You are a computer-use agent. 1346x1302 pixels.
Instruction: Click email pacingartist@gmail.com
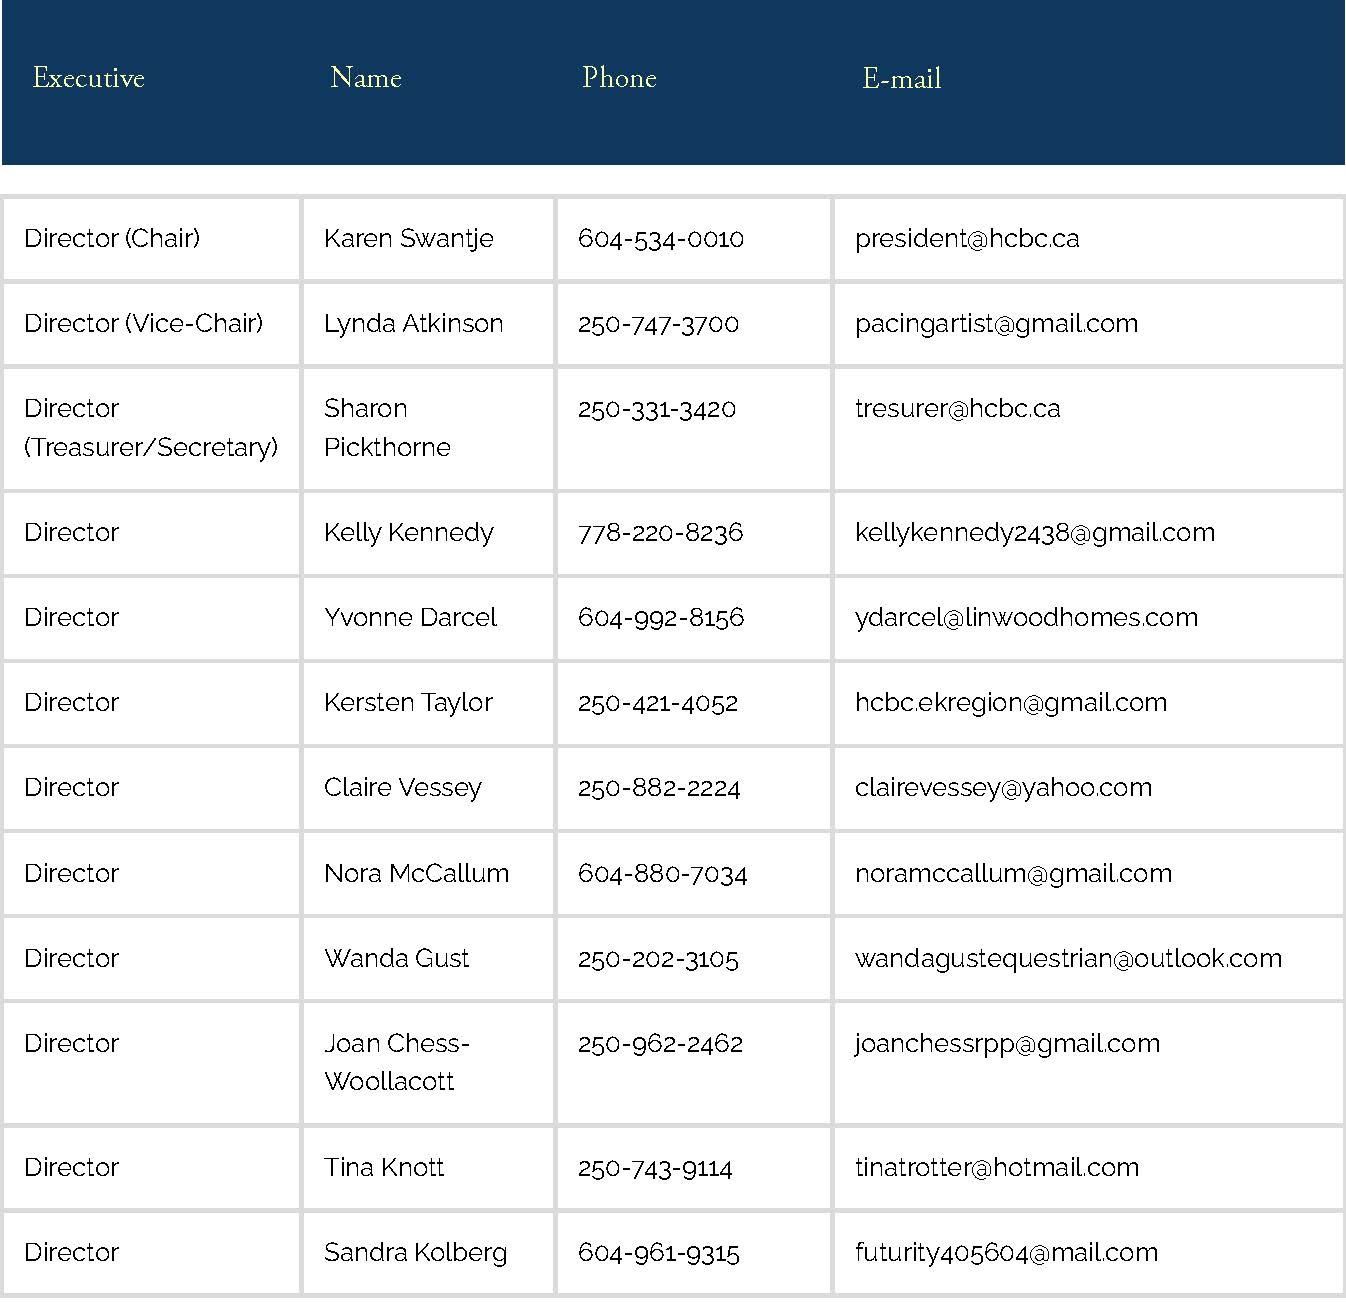click(996, 323)
